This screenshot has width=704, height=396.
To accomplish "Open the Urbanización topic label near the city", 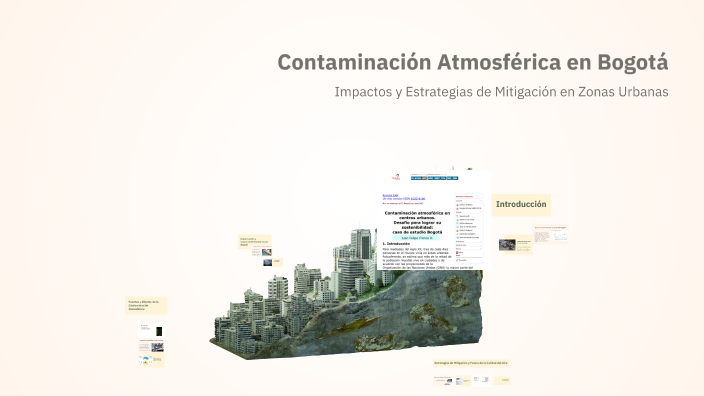I will point(255,242).
